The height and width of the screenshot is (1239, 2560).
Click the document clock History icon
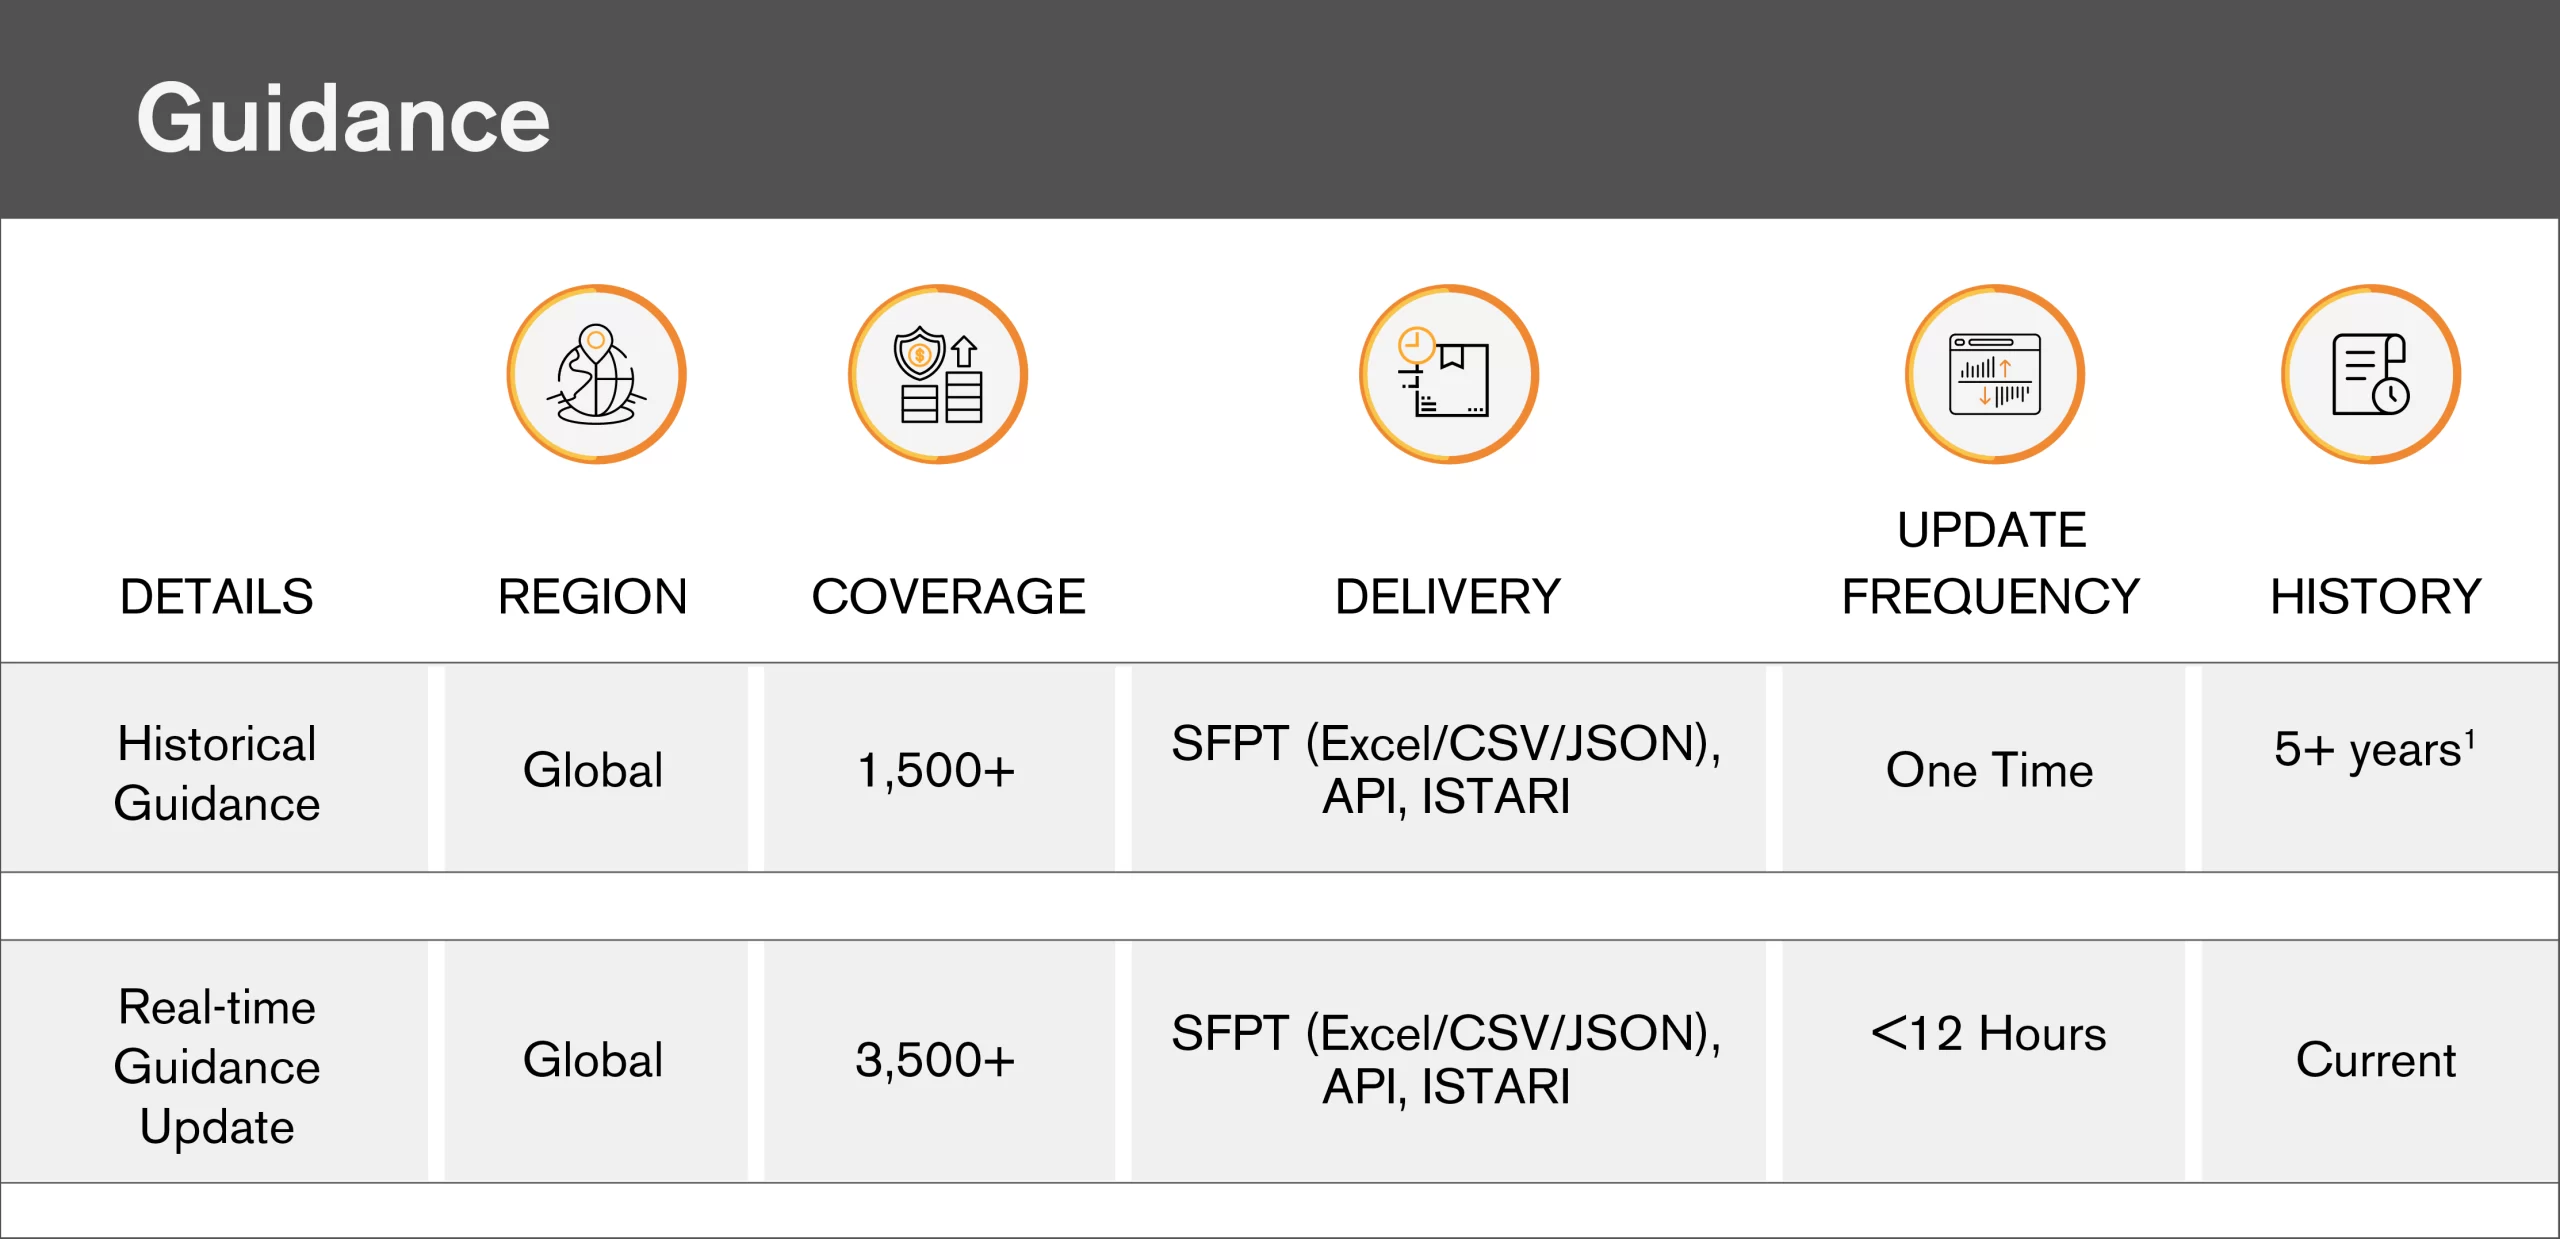2370,374
